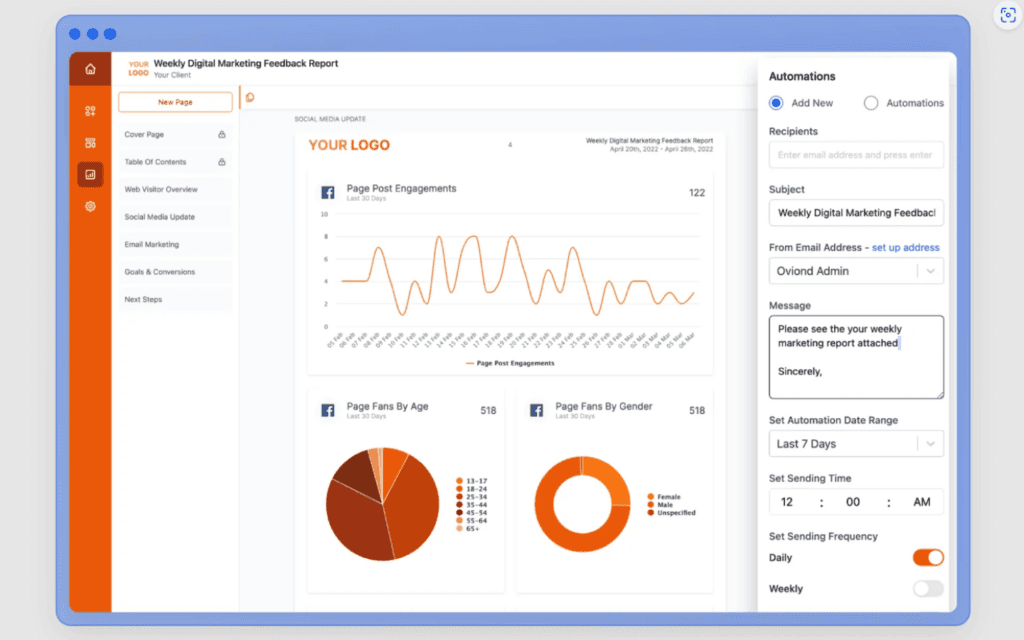Click the SOCIAL MEDIA UPDATE section label

(x=330, y=119)
